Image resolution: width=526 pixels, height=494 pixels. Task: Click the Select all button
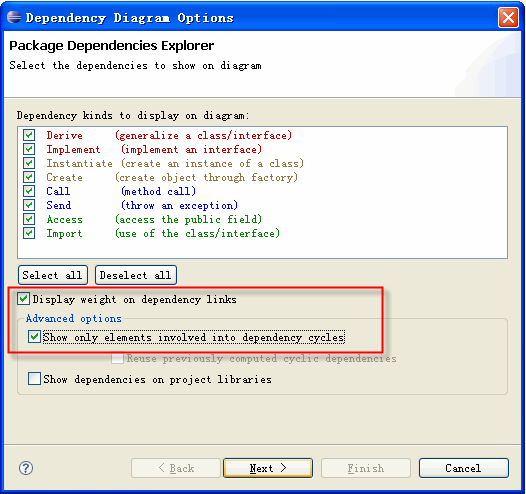tap(53, 275)
